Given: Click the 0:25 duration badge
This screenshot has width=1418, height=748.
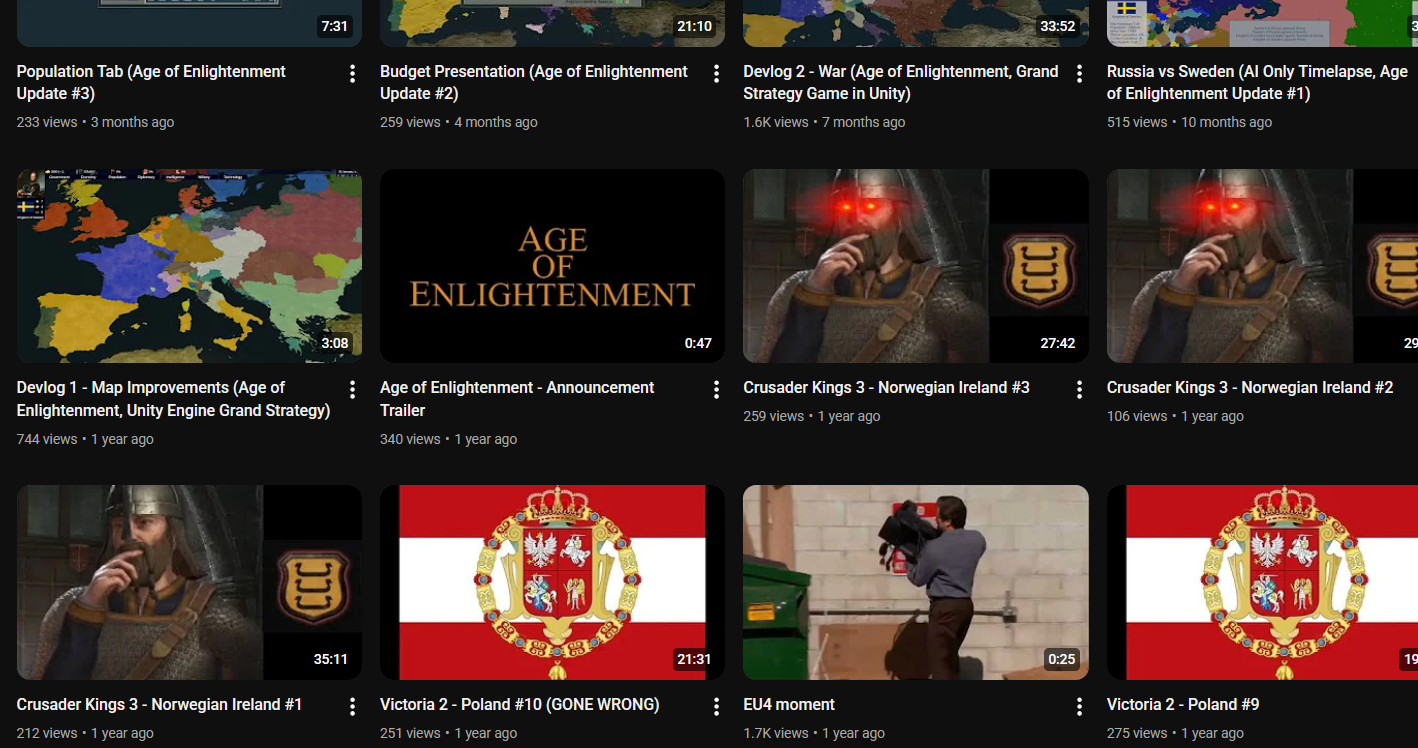Looking at the screenshot, I should click(x=1062, y=659).
